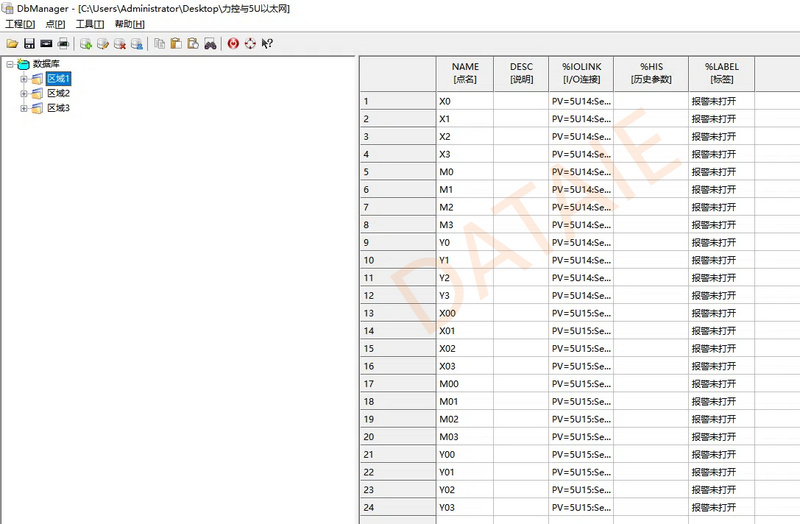Image resolution: width=800 pixels, height=524 pixels.
Task: Click the NAME [点名] column header
Action: click(x=465, y=73)
